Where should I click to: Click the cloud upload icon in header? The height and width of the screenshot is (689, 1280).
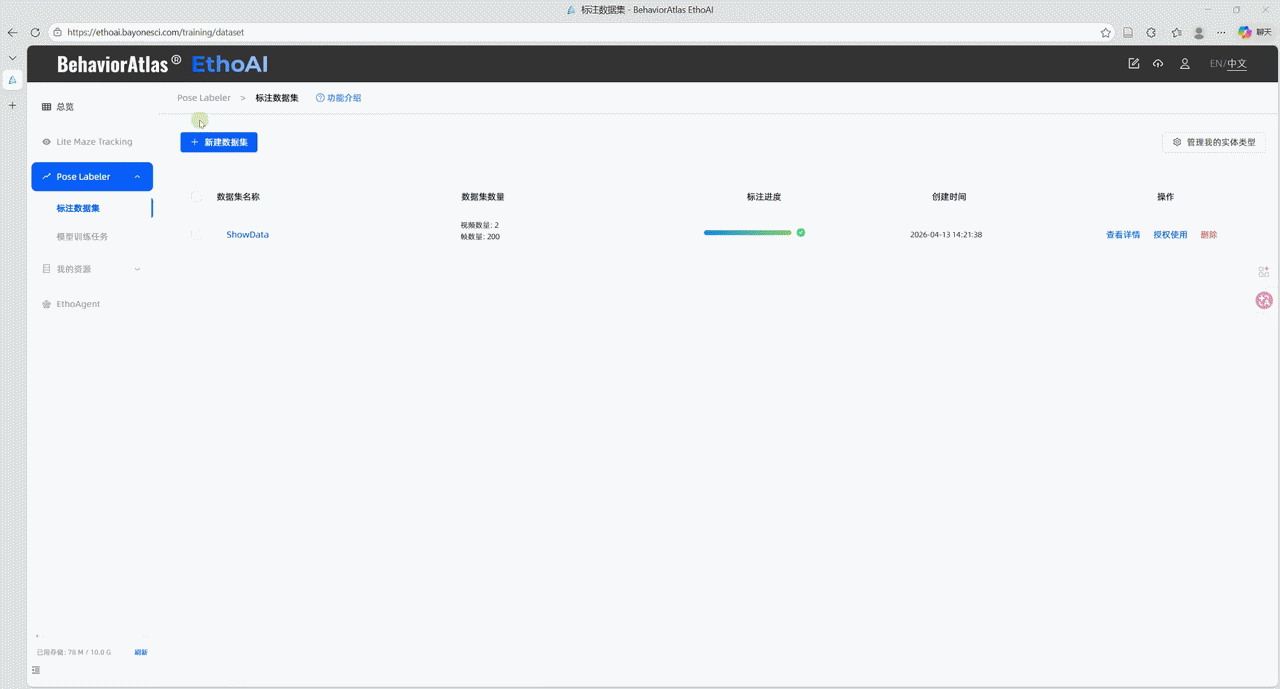[1158, 64]
